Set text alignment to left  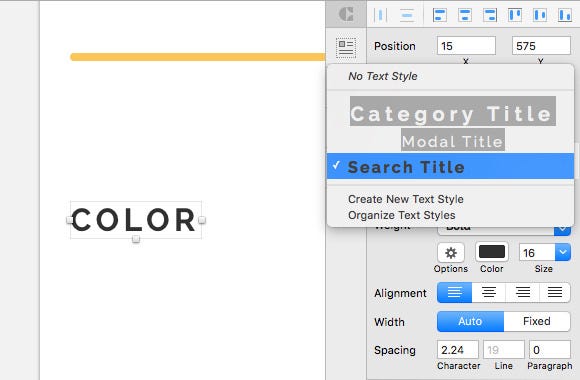coord(454,293)
